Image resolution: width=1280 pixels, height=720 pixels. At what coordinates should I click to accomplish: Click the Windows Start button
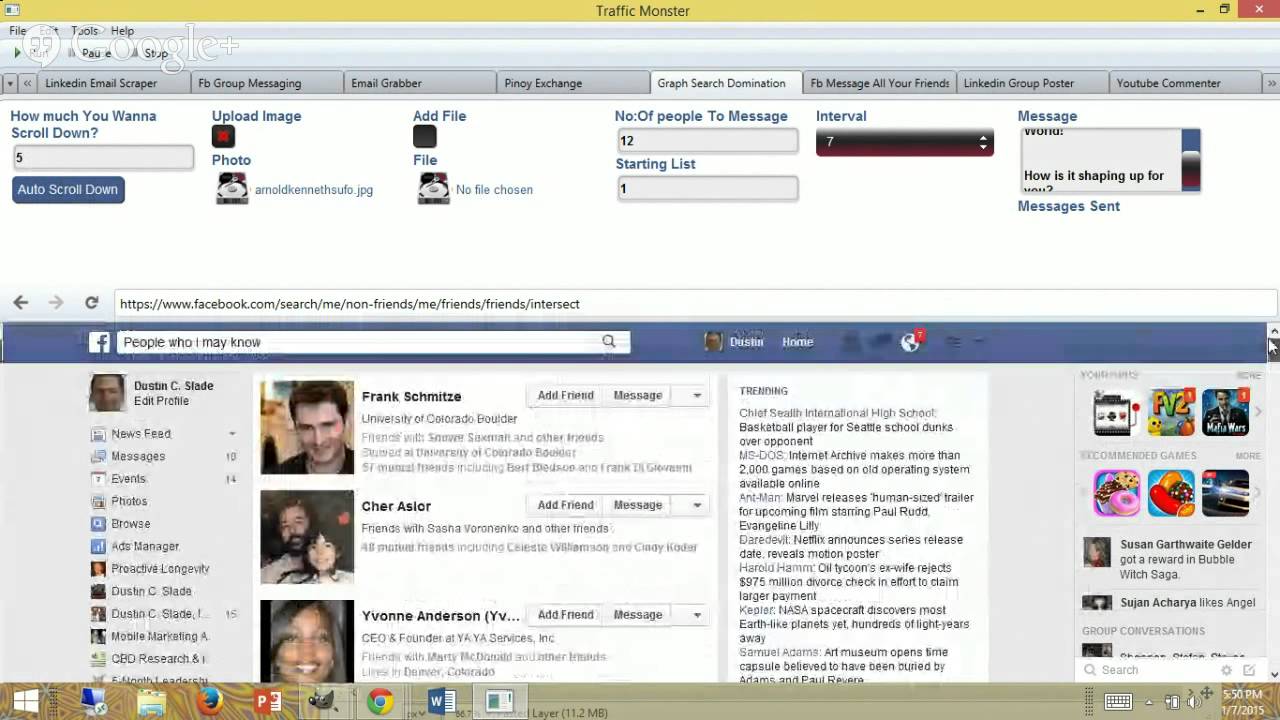pyautogui.click(x=27, y=701)
